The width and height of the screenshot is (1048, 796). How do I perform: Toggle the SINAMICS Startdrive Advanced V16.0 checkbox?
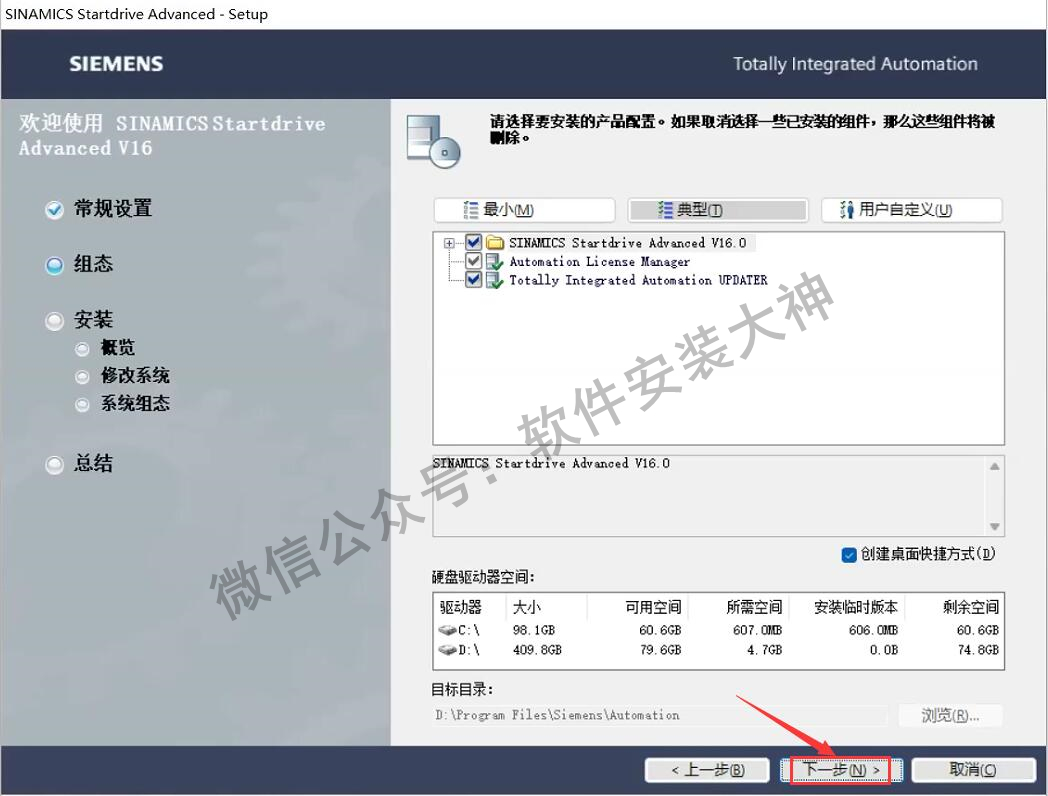(x=473, y=242)
